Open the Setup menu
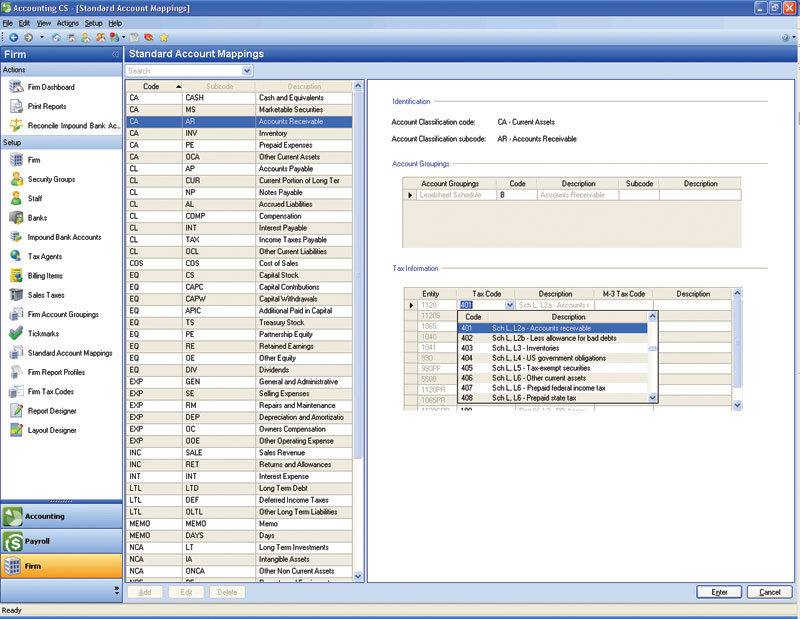 (93, 22)
